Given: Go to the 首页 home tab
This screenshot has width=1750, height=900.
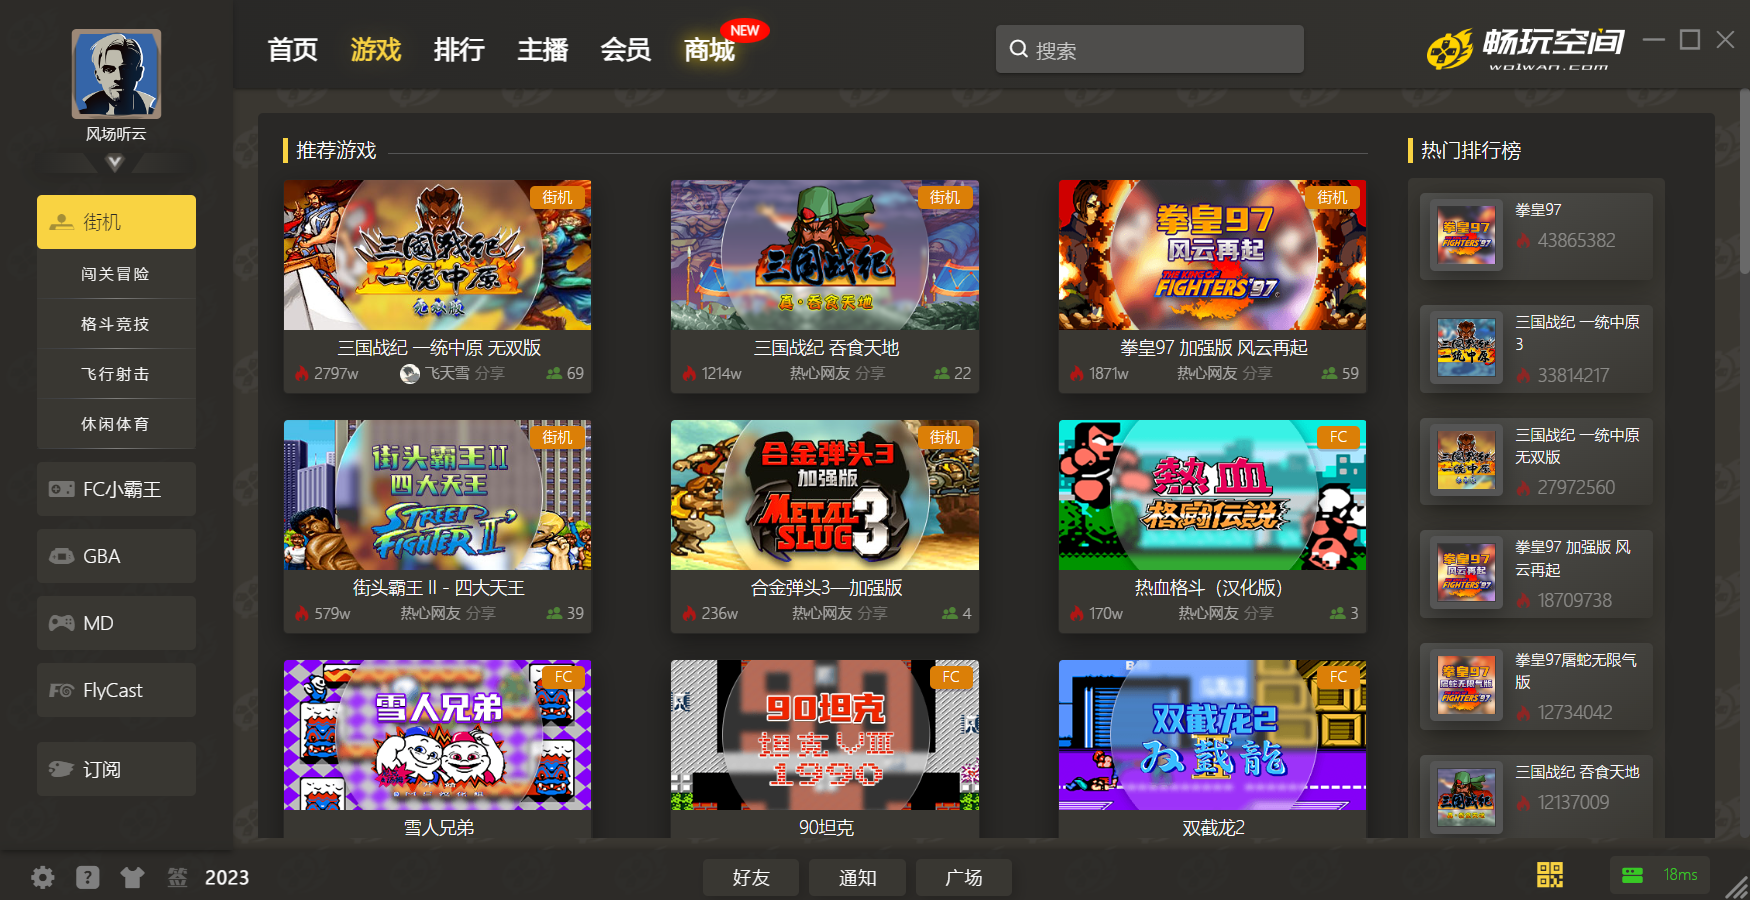Looking at the screenshot, I should [x=293, y=49].
